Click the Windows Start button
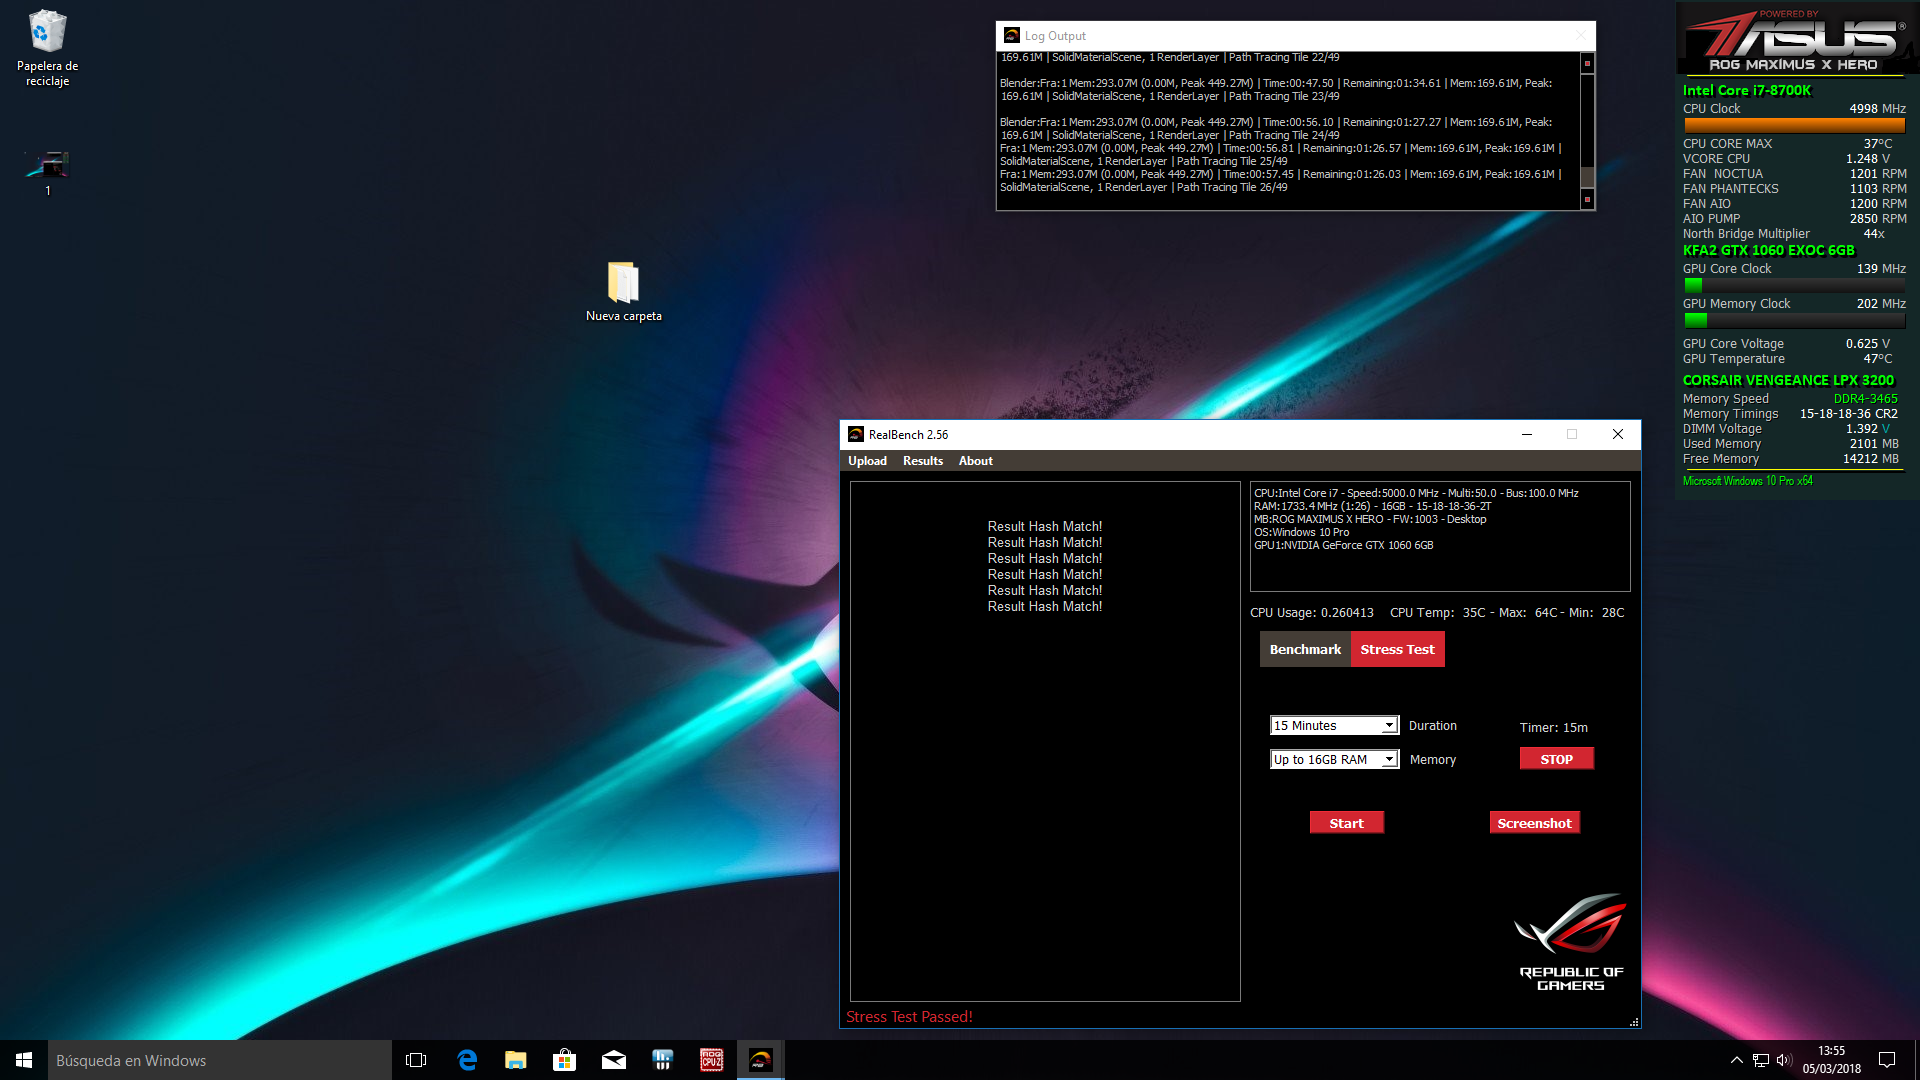The image size is (1920, 1080). 24,1060
